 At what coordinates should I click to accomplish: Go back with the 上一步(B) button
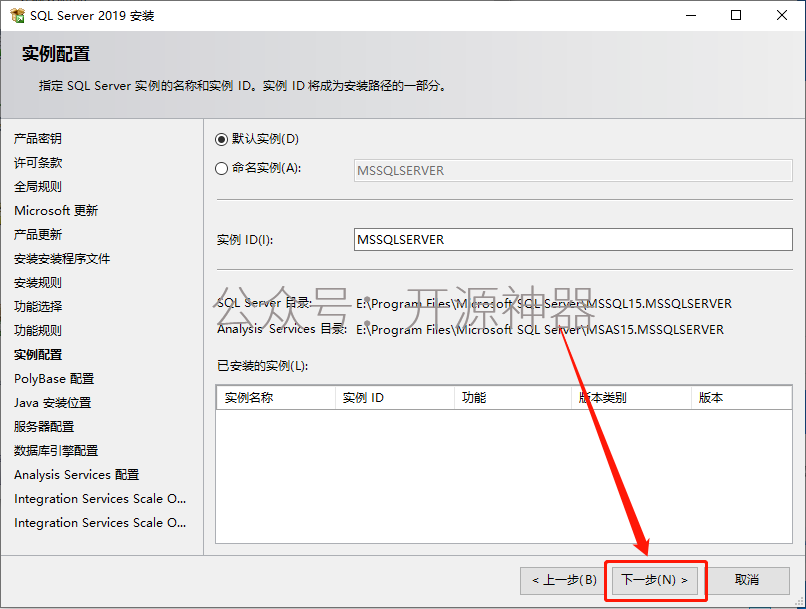click(564, 580)
